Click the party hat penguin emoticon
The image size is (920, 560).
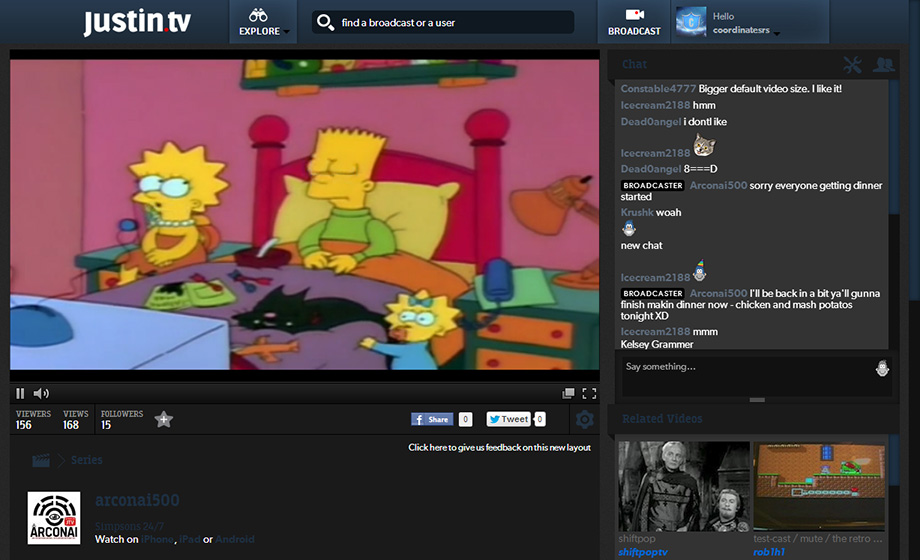click(x=699, y=271)
